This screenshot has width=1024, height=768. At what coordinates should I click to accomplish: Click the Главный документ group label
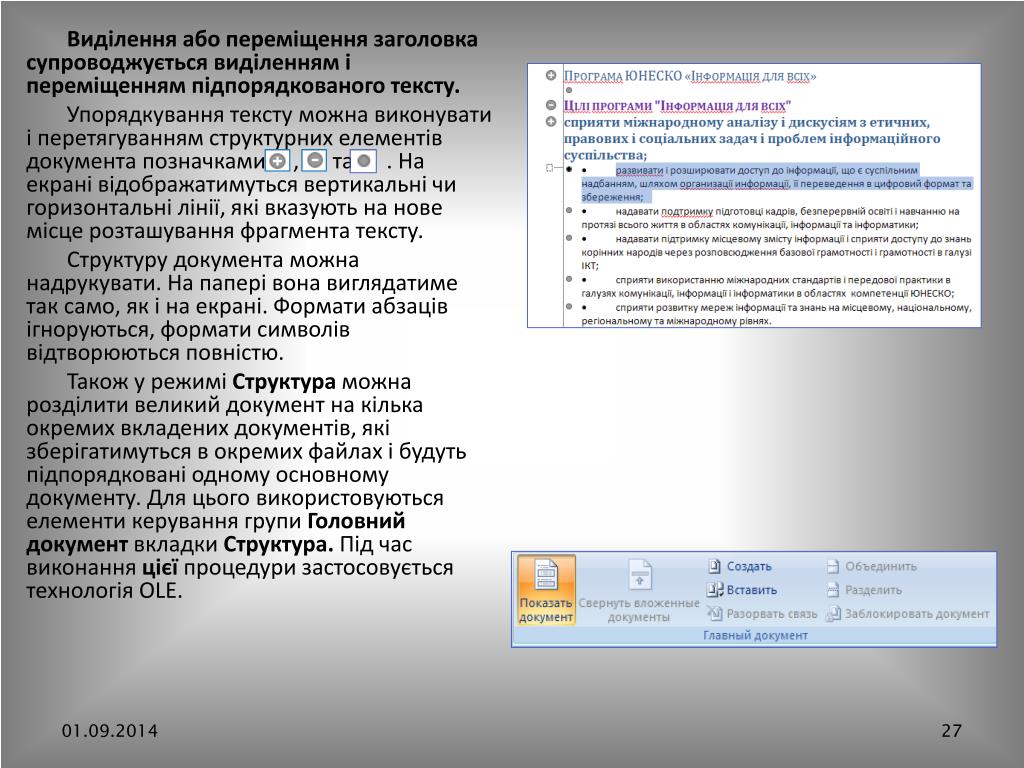pos(755,635)
